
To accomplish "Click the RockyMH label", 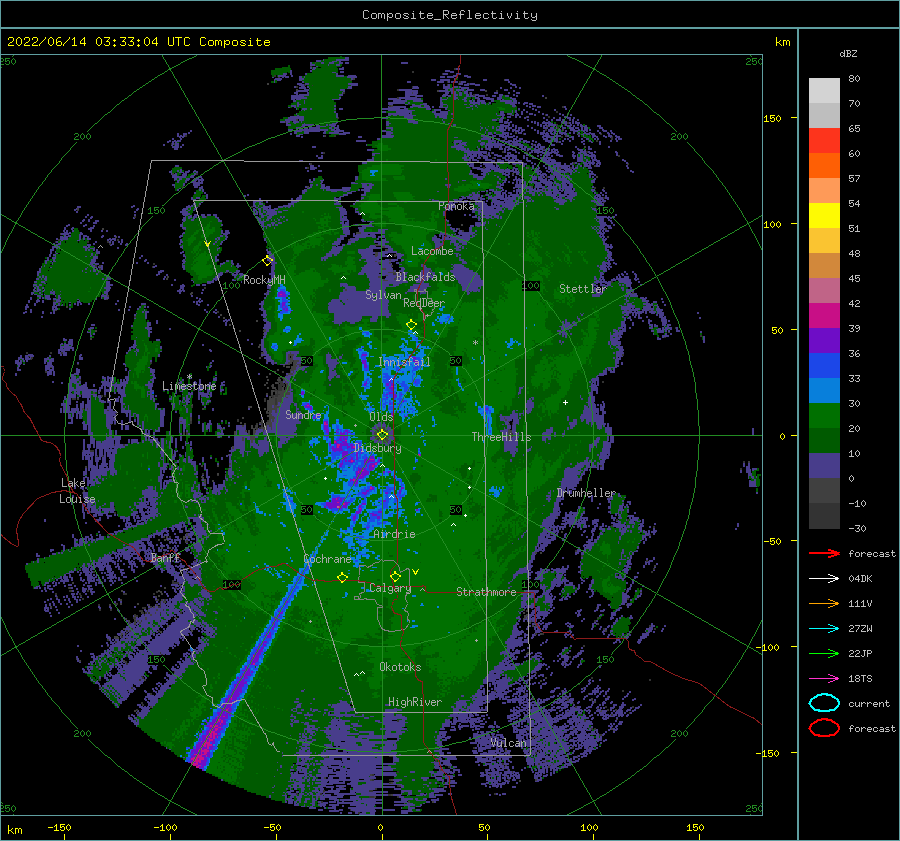I will 264,280.
